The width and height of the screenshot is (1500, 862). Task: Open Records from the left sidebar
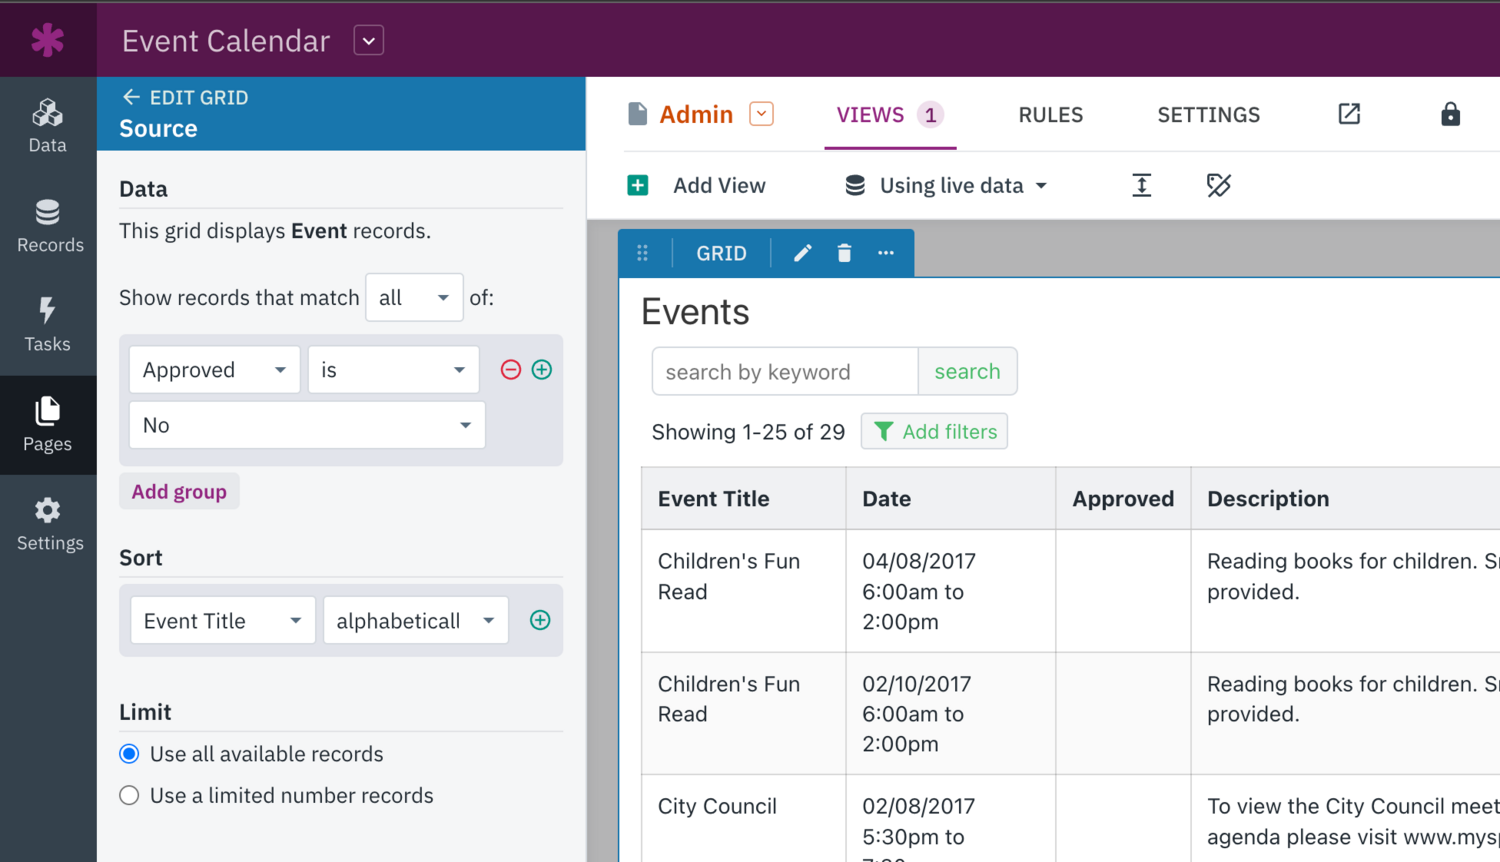pos(47,225)
